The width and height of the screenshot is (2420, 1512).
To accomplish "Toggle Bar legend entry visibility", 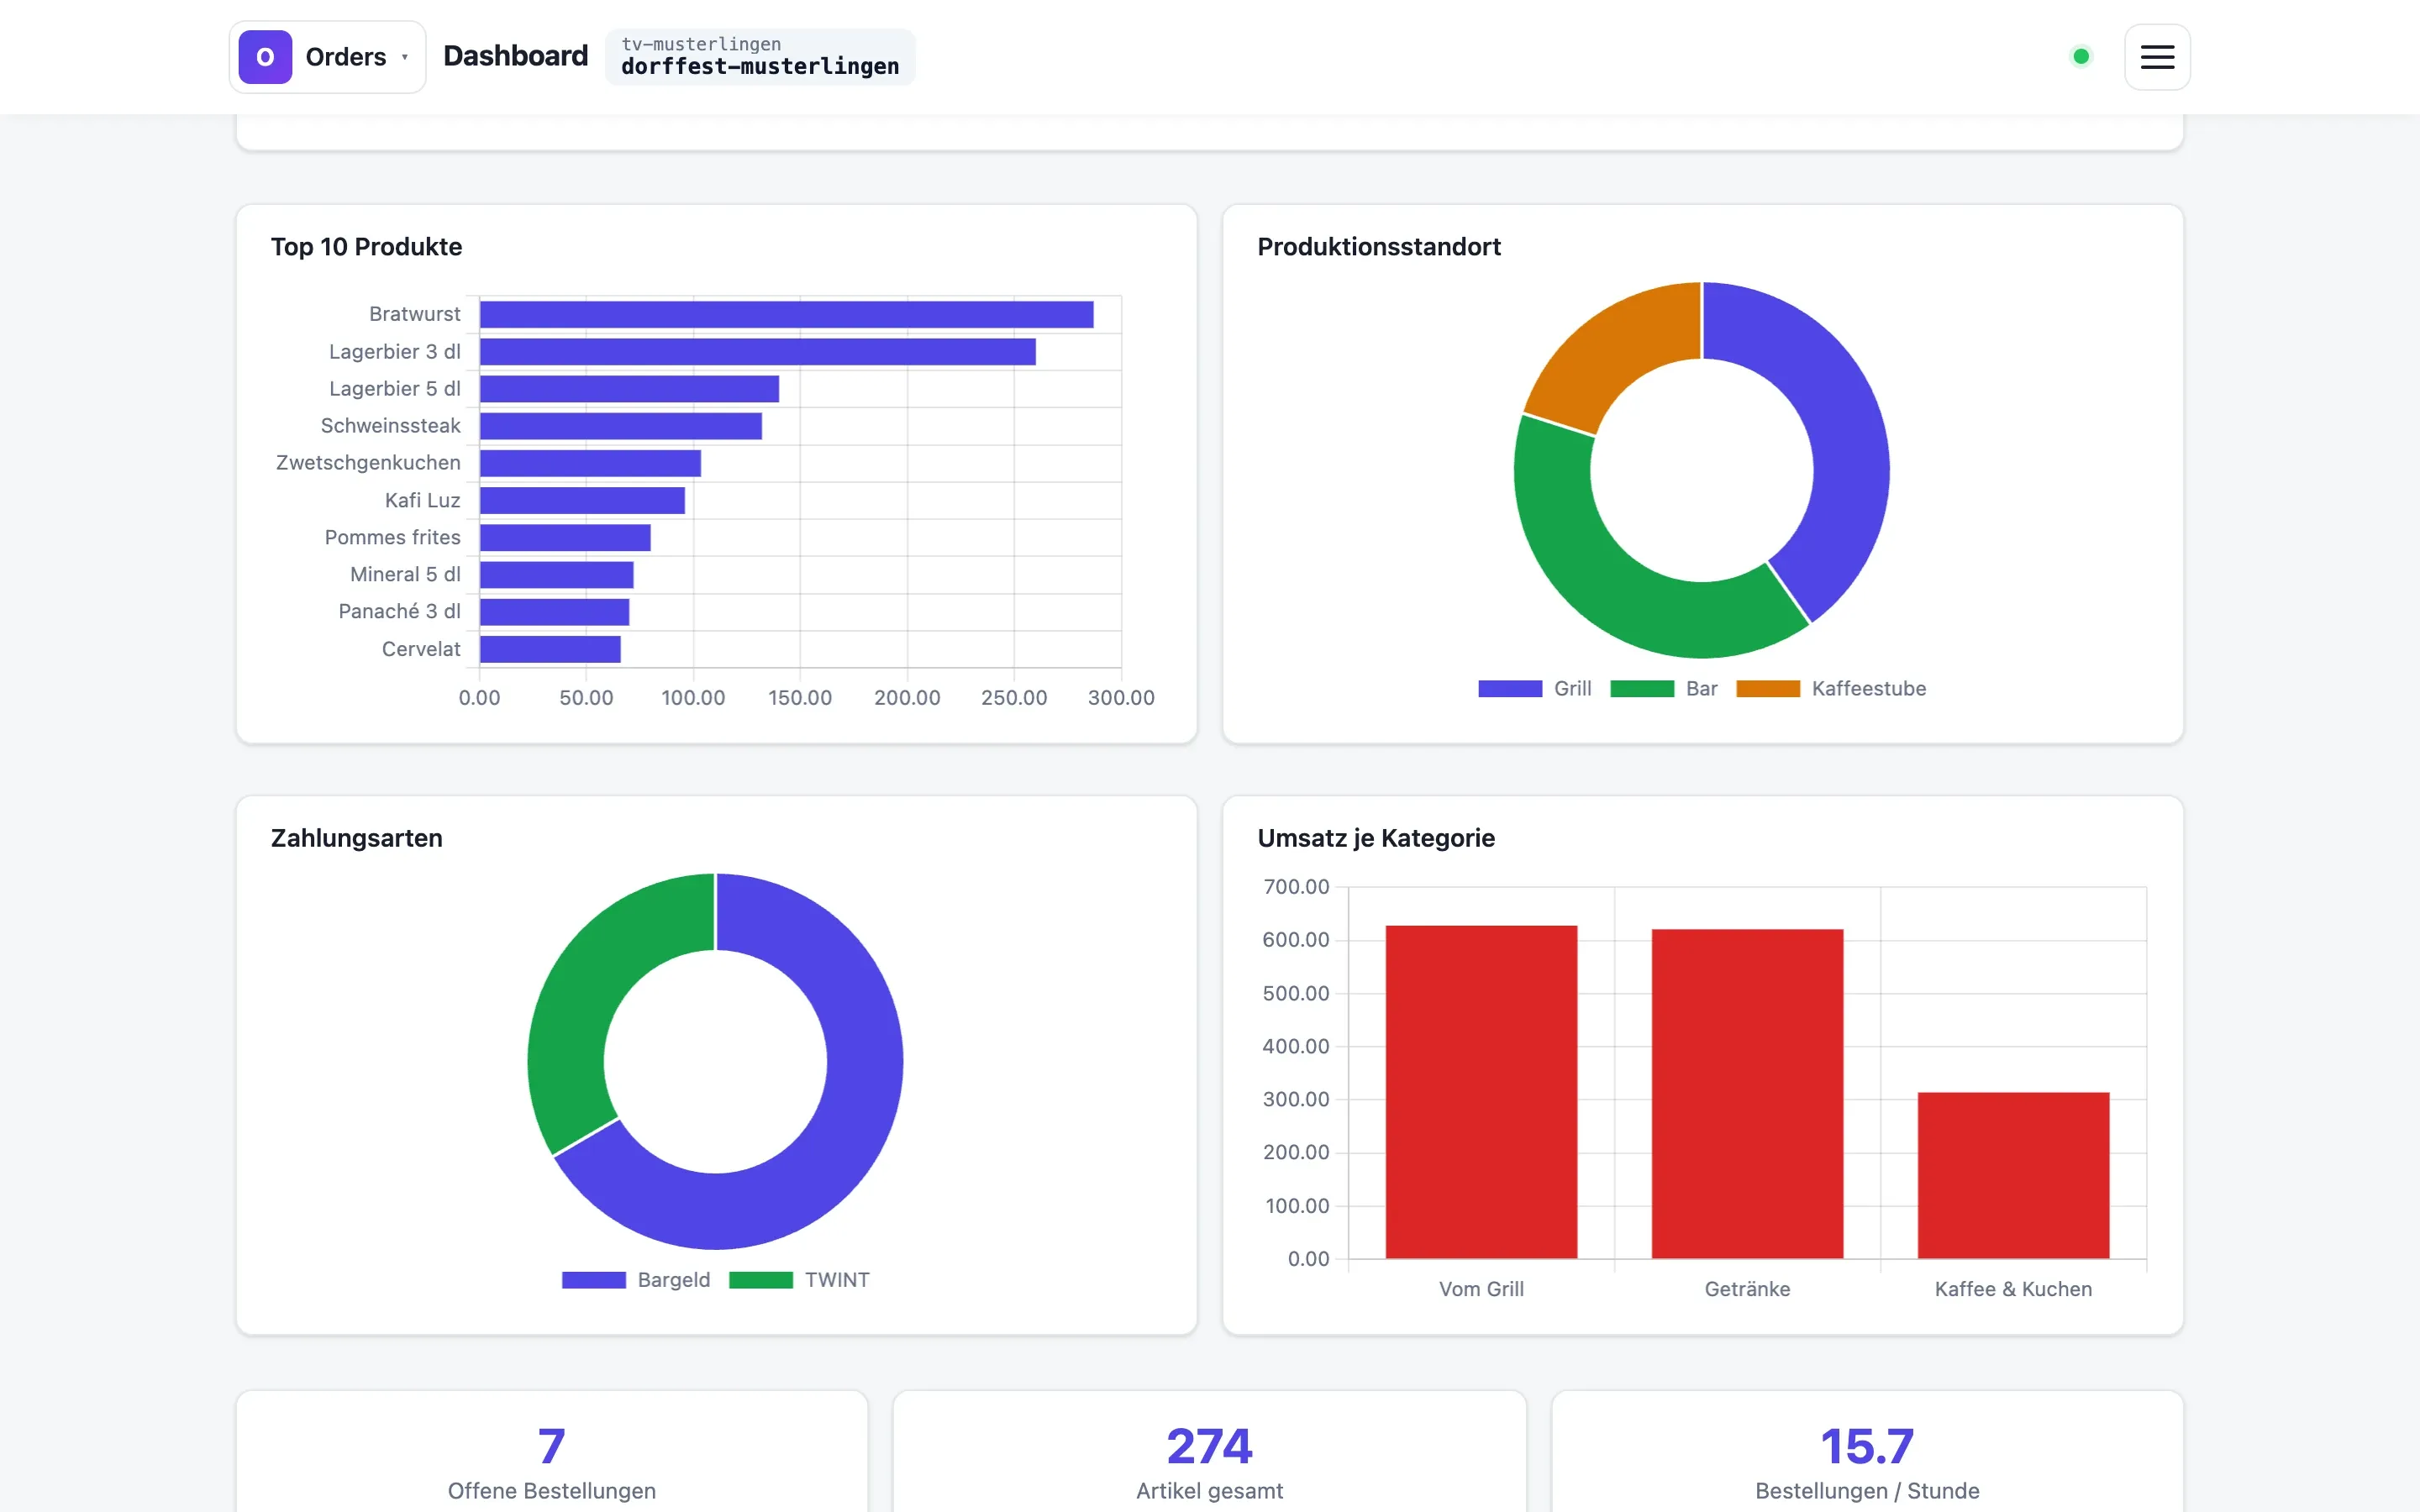I will click(1664, 688).
